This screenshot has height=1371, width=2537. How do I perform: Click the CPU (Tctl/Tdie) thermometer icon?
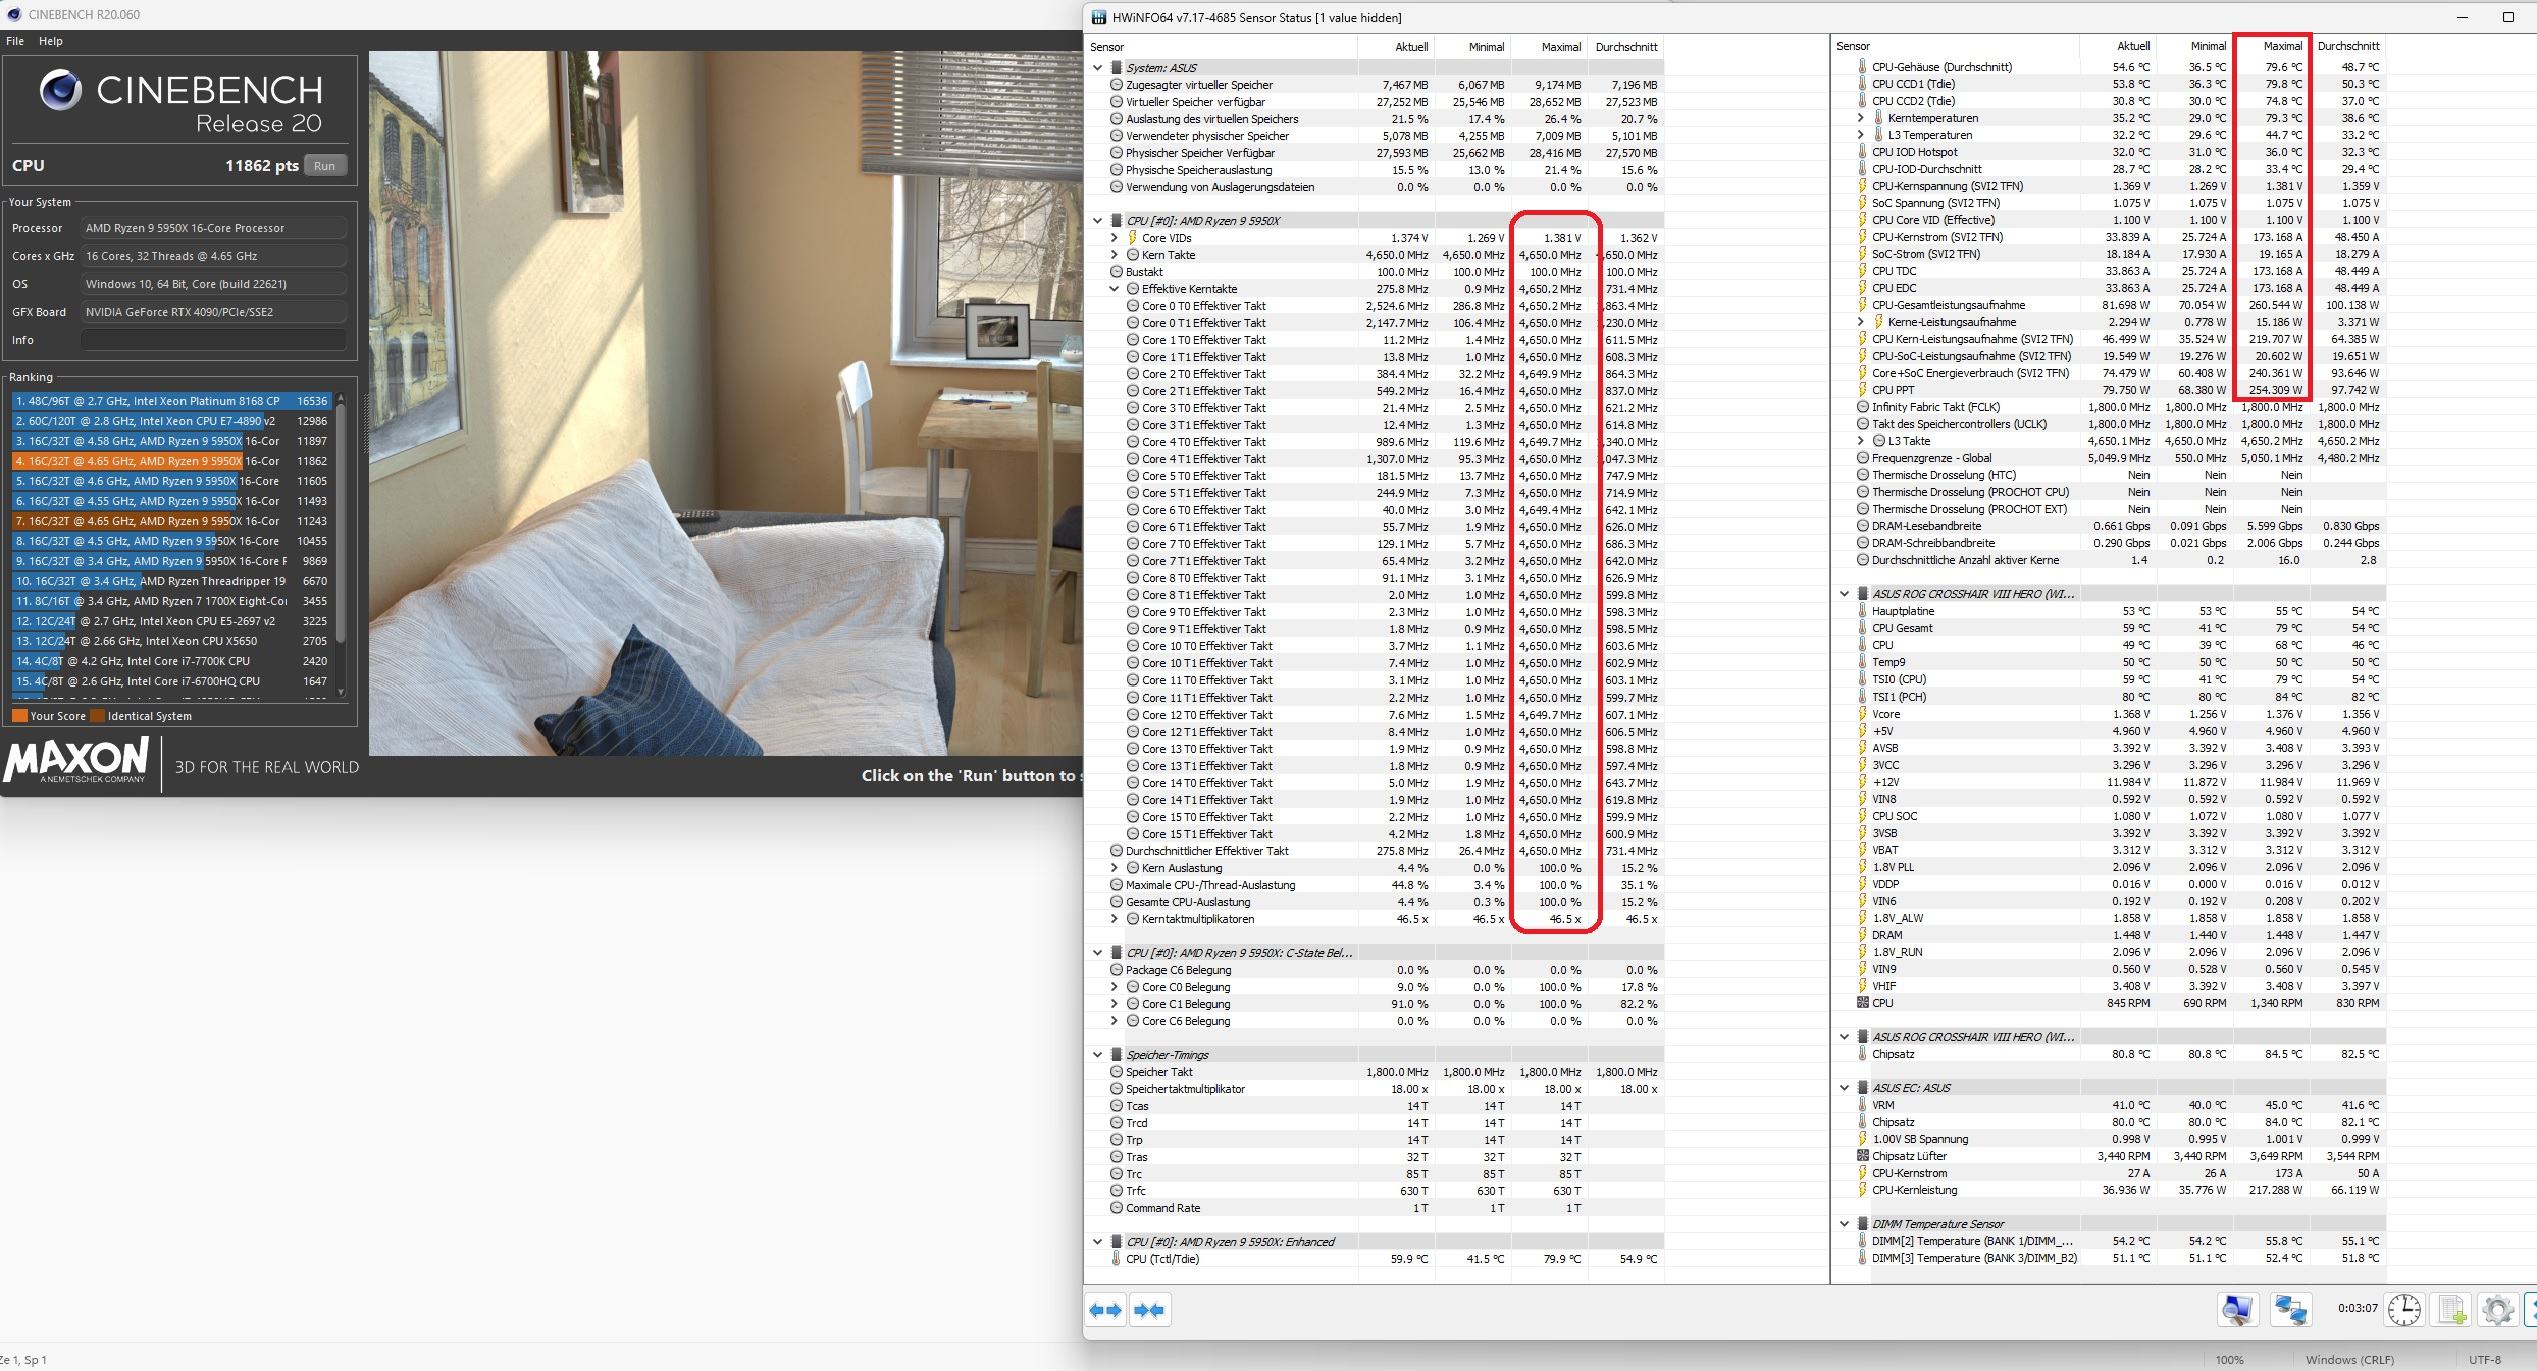click(x=1116, y=1259)
